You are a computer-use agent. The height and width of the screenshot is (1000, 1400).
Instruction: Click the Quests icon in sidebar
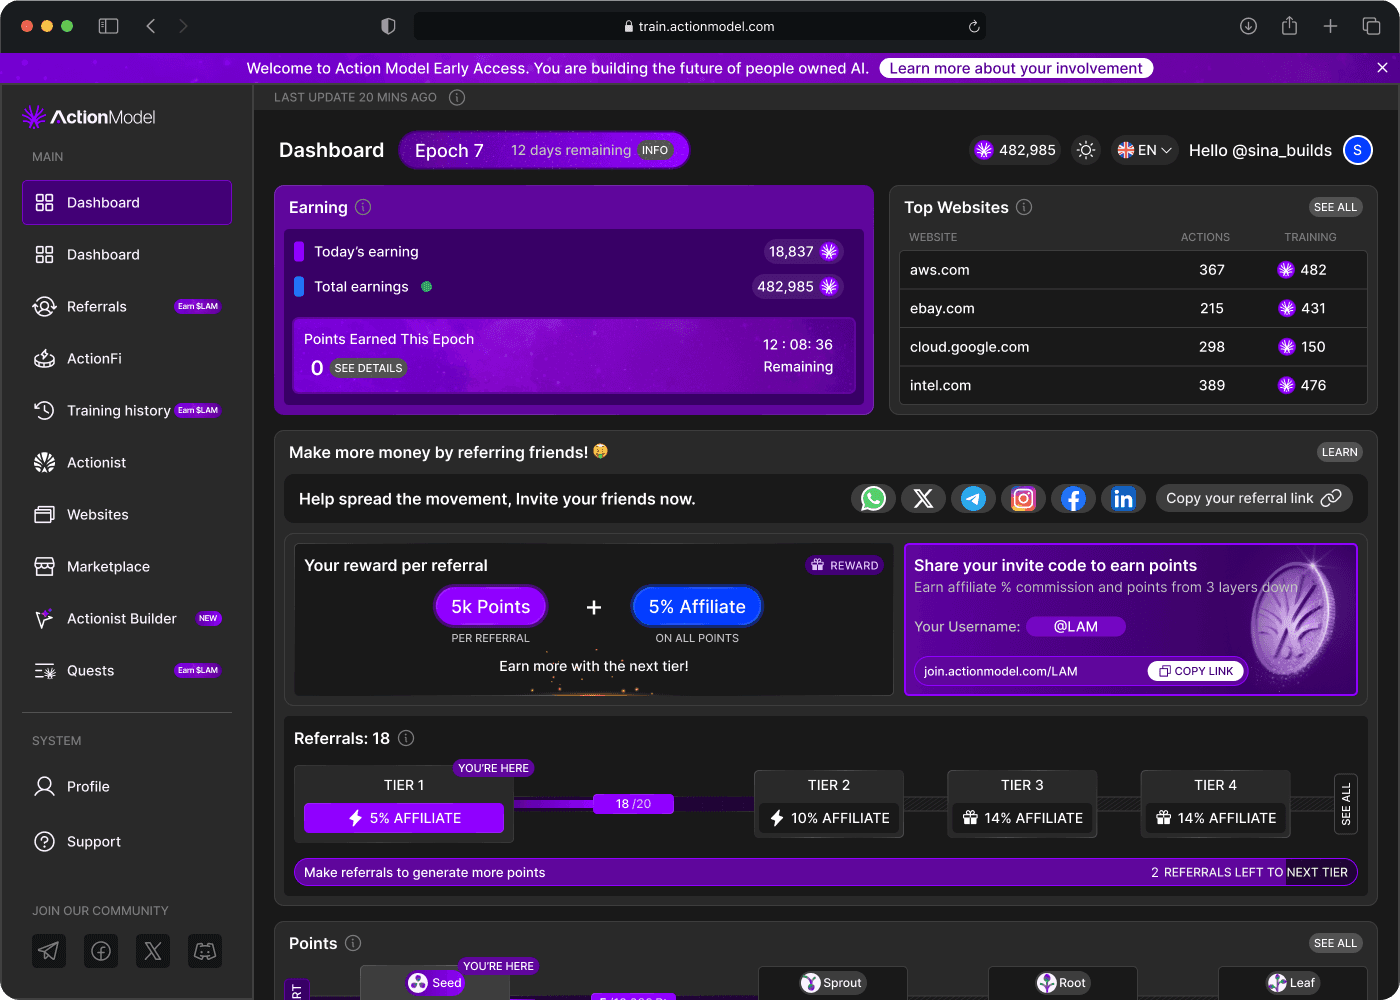click(x=44, y=670)
